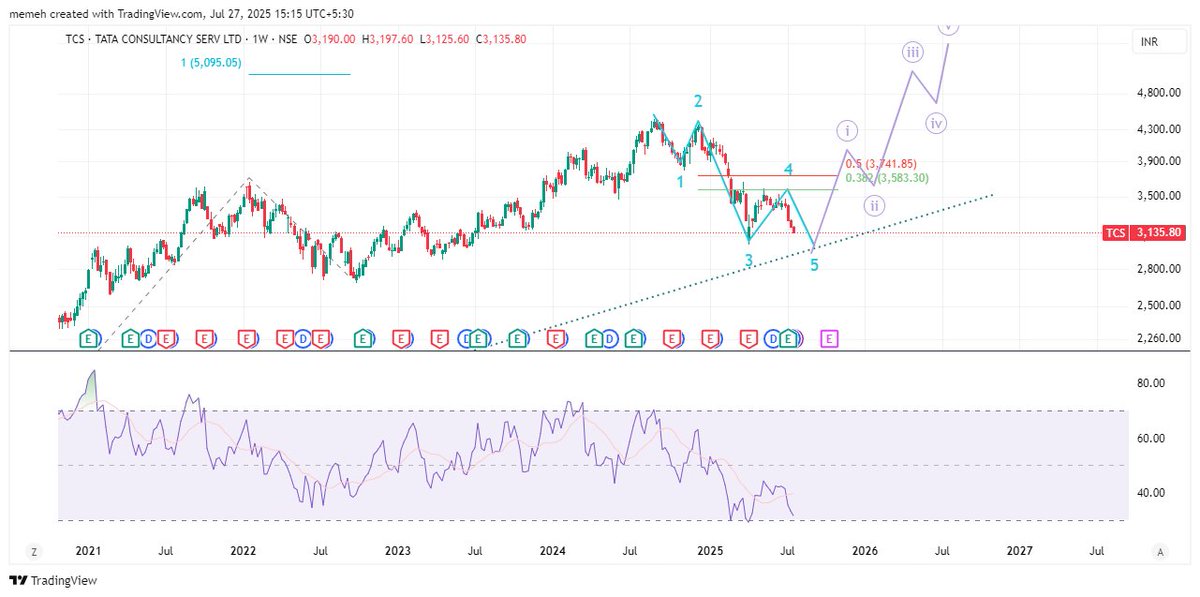Select the circled purple wave label iii
This screenshot has height=597, width=1200.
(912, 51)
